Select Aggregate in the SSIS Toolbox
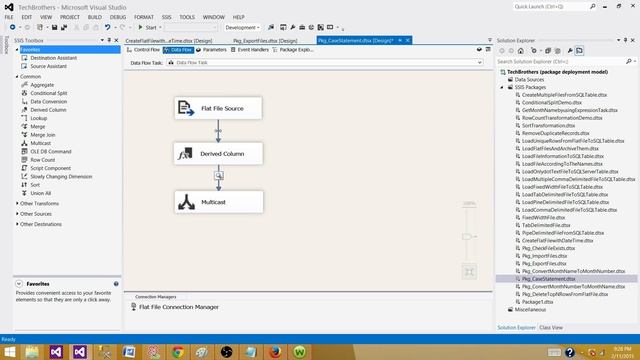Viewport: 640px width, 360px height. coord(42,85)
